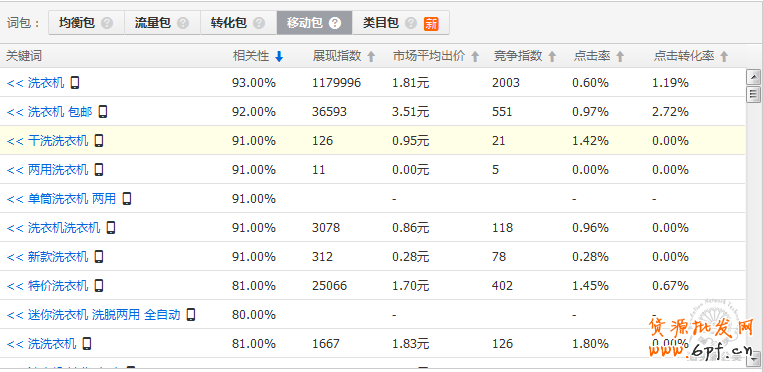Click the orange 新 badge

click(x=431, y=23)
